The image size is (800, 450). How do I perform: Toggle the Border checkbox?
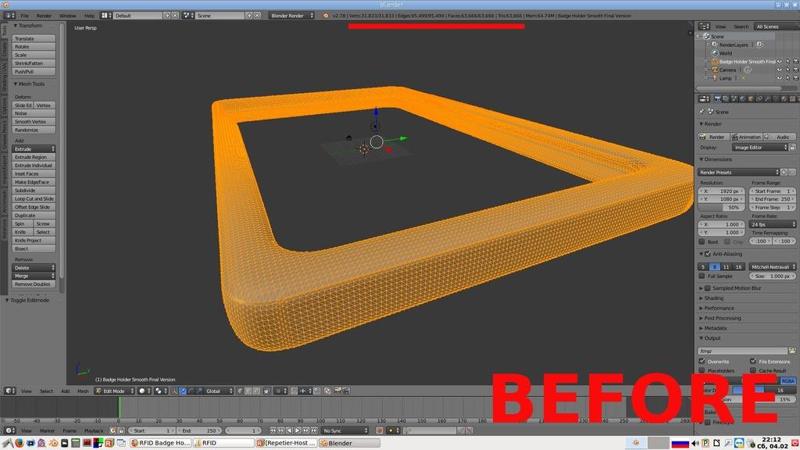702,241
